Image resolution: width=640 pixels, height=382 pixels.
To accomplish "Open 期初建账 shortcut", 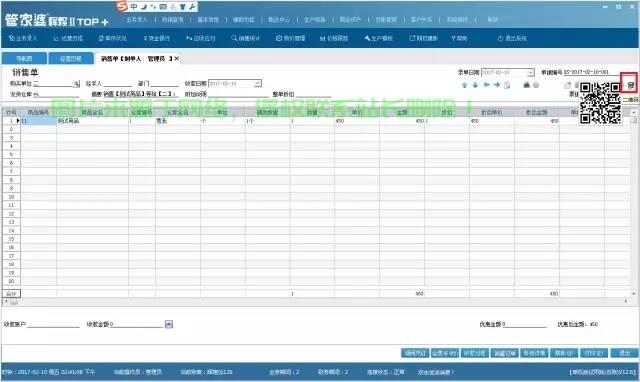I will pyautogui.click(x=423, y=38).
